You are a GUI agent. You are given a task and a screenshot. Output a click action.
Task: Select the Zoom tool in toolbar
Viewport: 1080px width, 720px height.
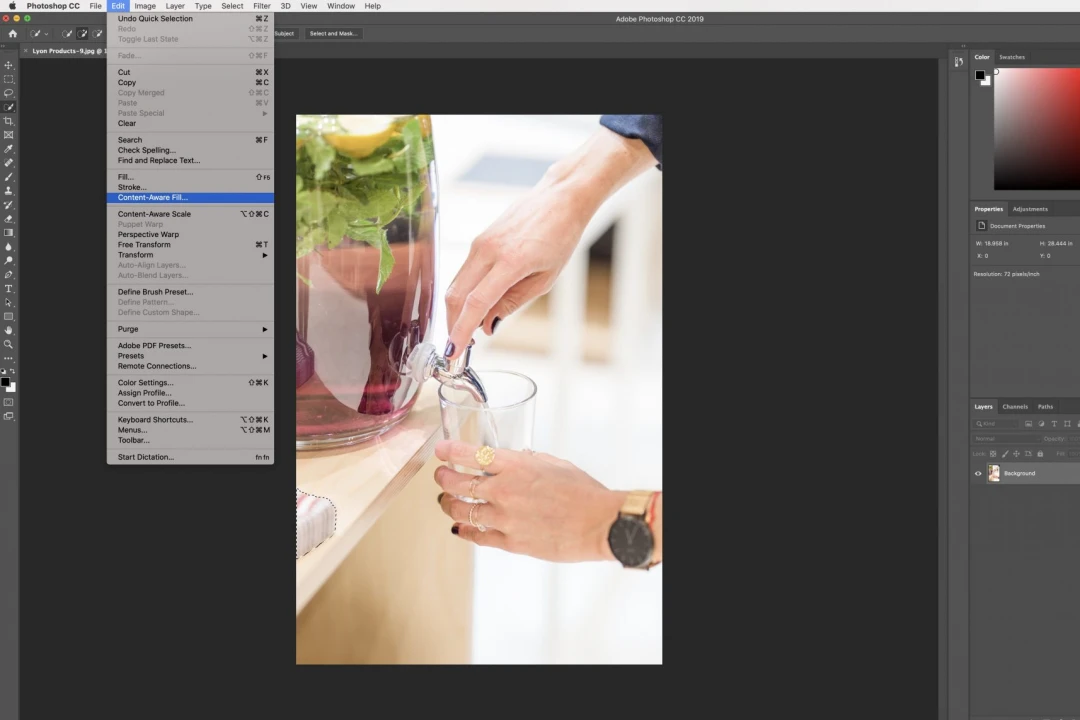click(9, 344)
